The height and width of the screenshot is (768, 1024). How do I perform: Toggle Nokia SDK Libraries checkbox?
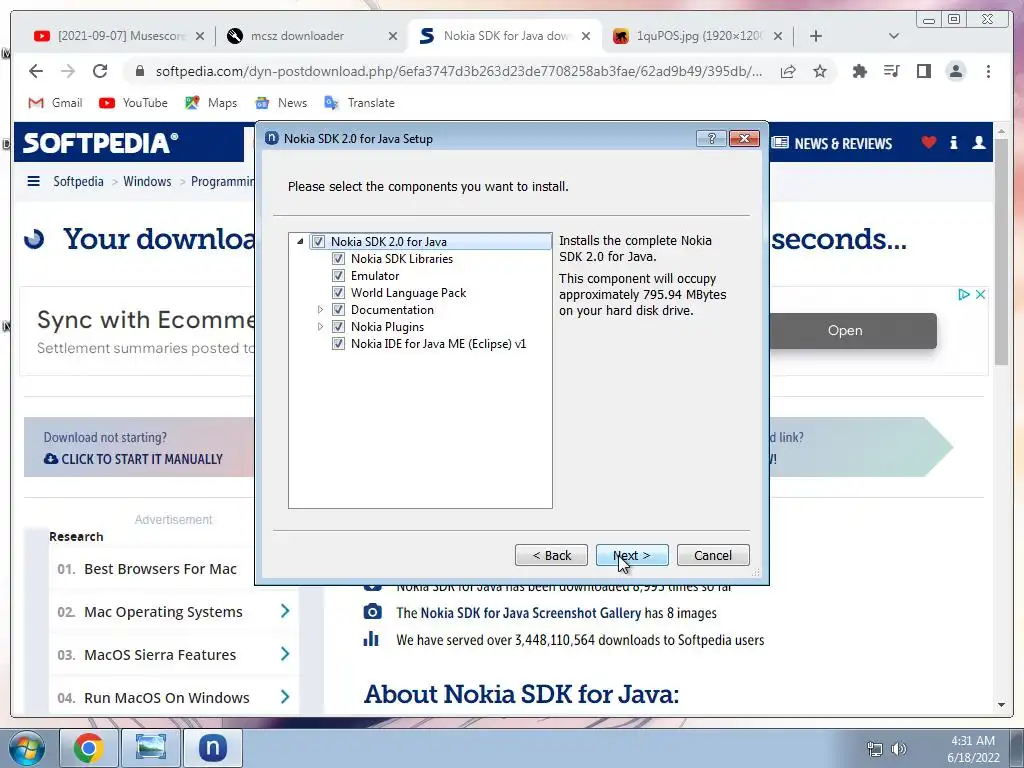coord(338,259)
